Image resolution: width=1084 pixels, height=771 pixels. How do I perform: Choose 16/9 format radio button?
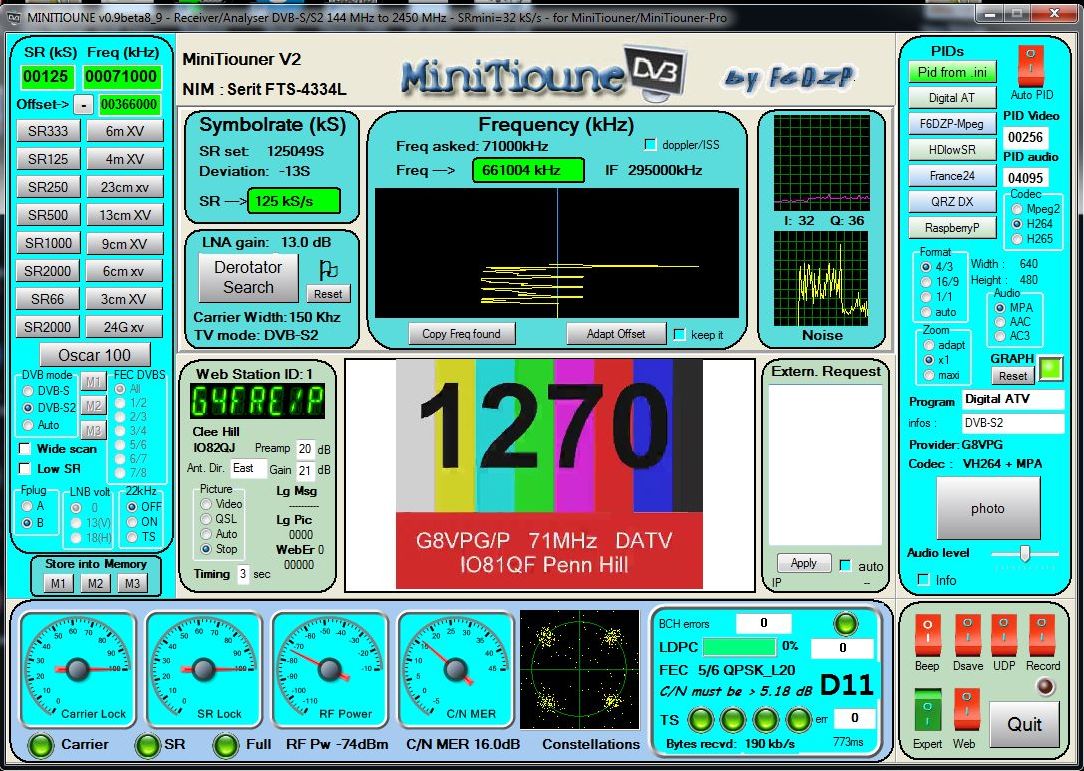(926, 281)
